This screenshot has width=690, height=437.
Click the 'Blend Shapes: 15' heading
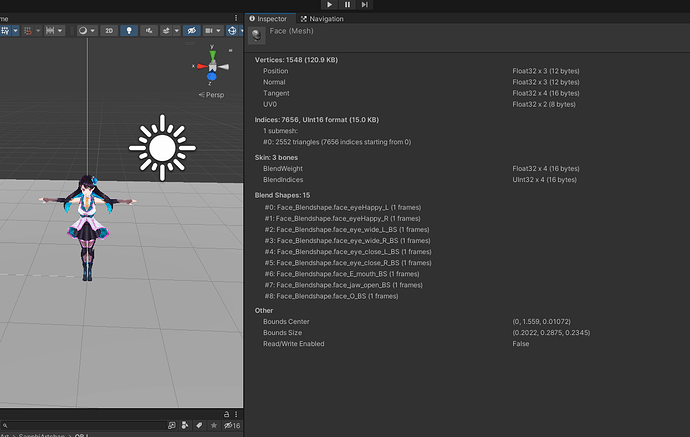[x=282, y=195]
